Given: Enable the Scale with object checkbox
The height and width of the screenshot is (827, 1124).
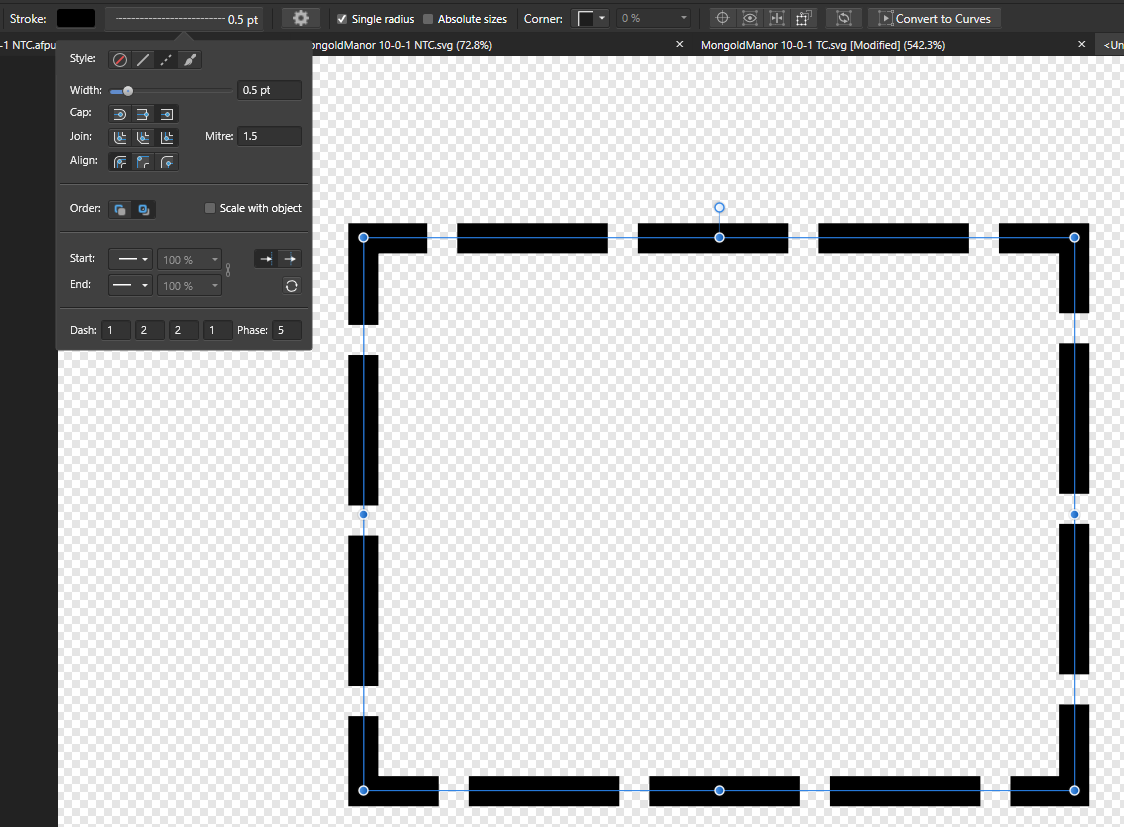Looking at the screenshot, I should pyautogui.click(x=210, y=208).
